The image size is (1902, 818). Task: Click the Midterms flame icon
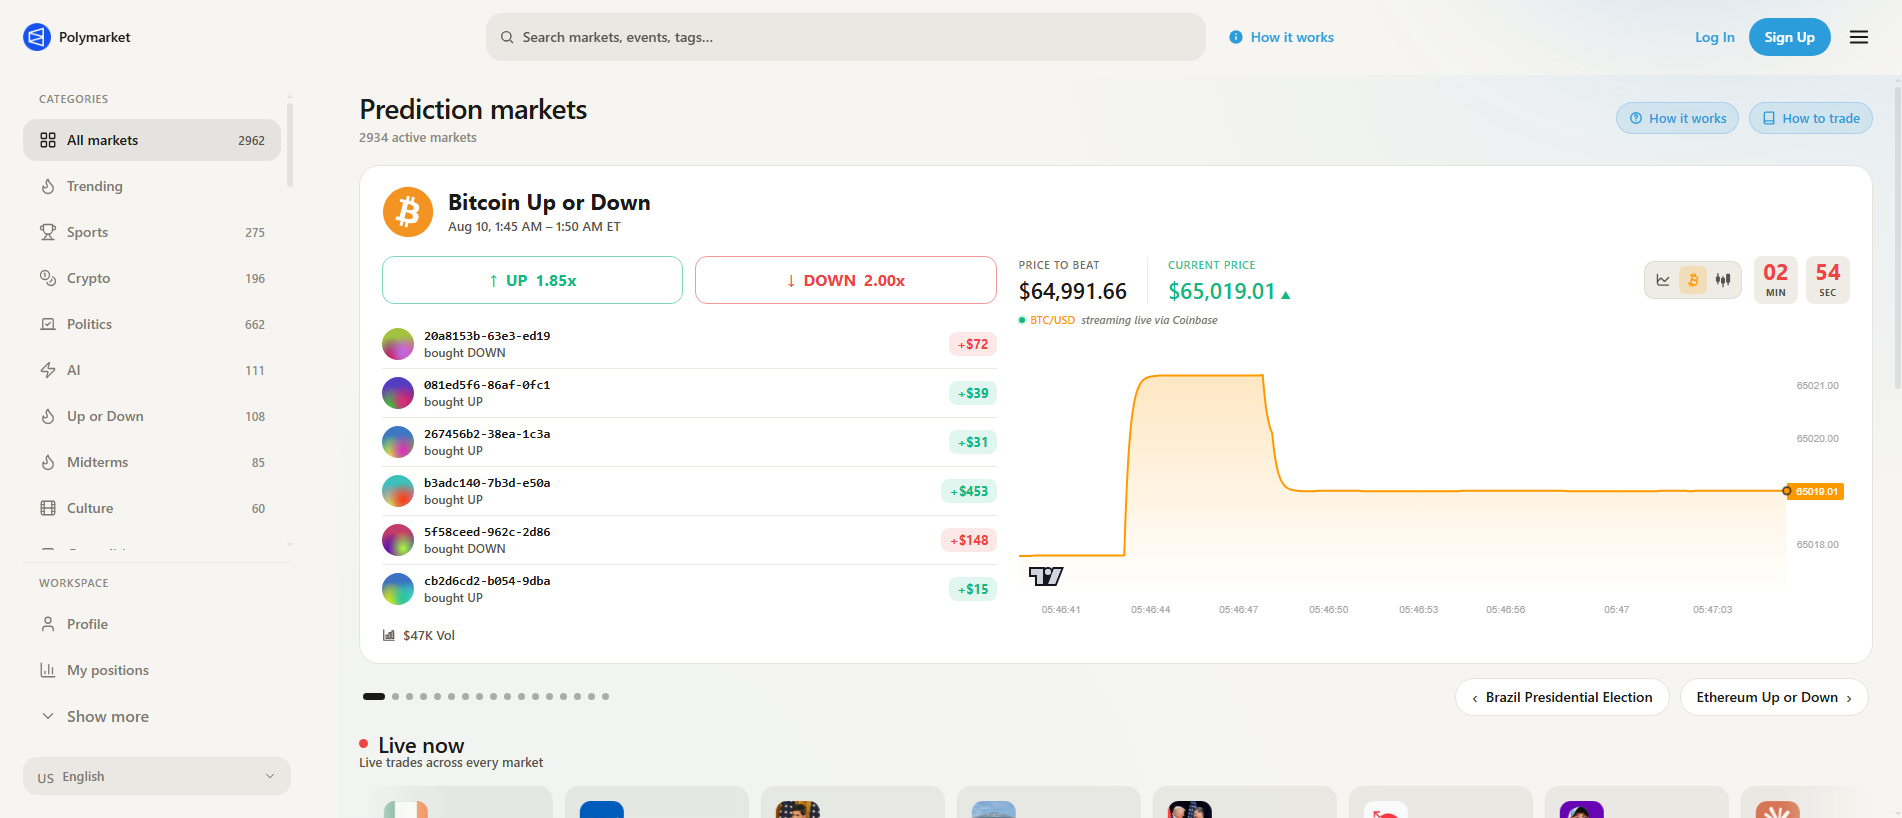tap(48, 462)
